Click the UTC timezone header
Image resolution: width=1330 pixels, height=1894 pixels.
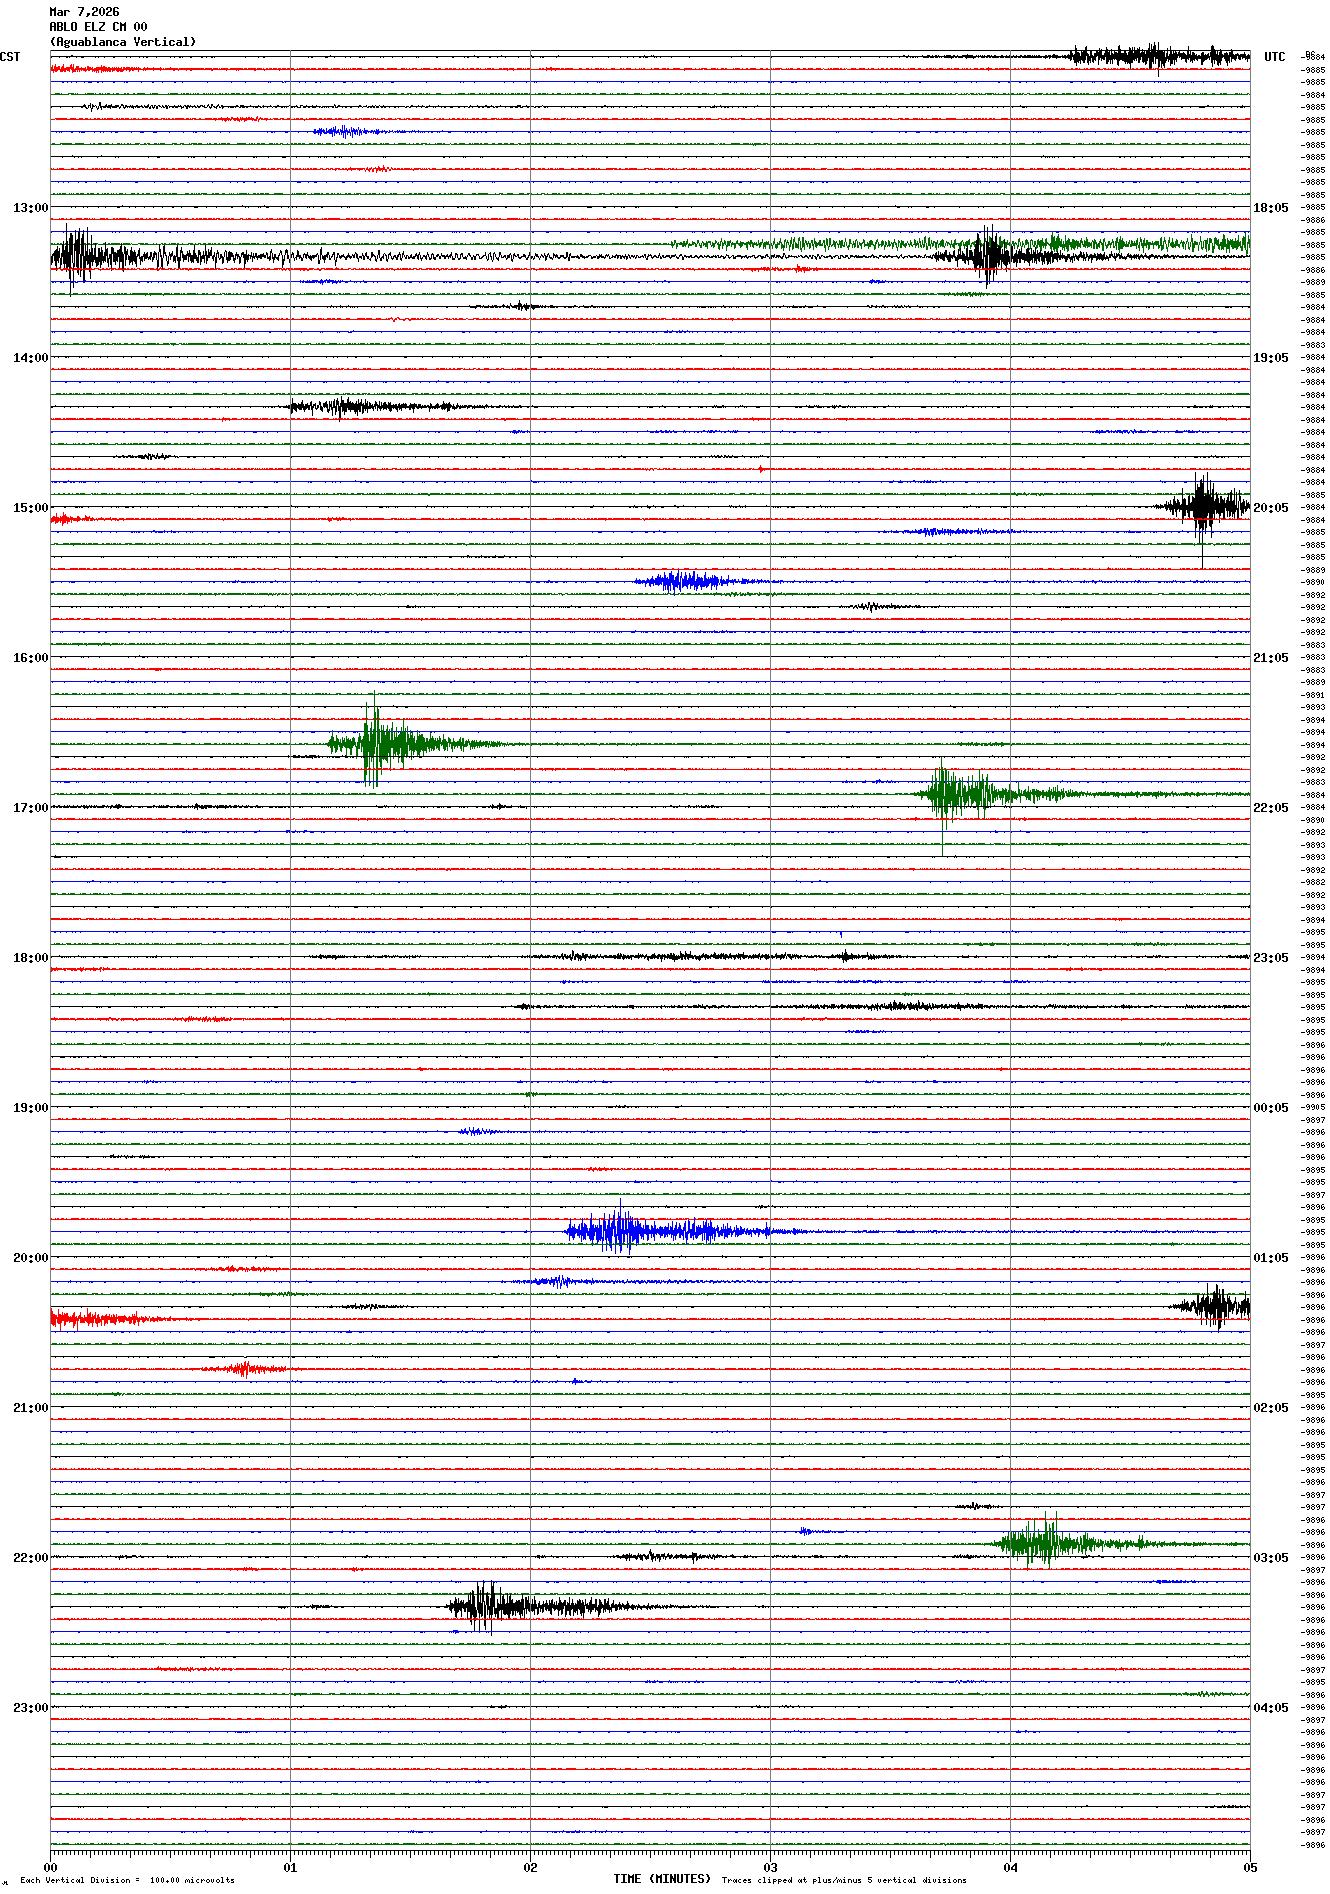click(x=1274, y=57)
